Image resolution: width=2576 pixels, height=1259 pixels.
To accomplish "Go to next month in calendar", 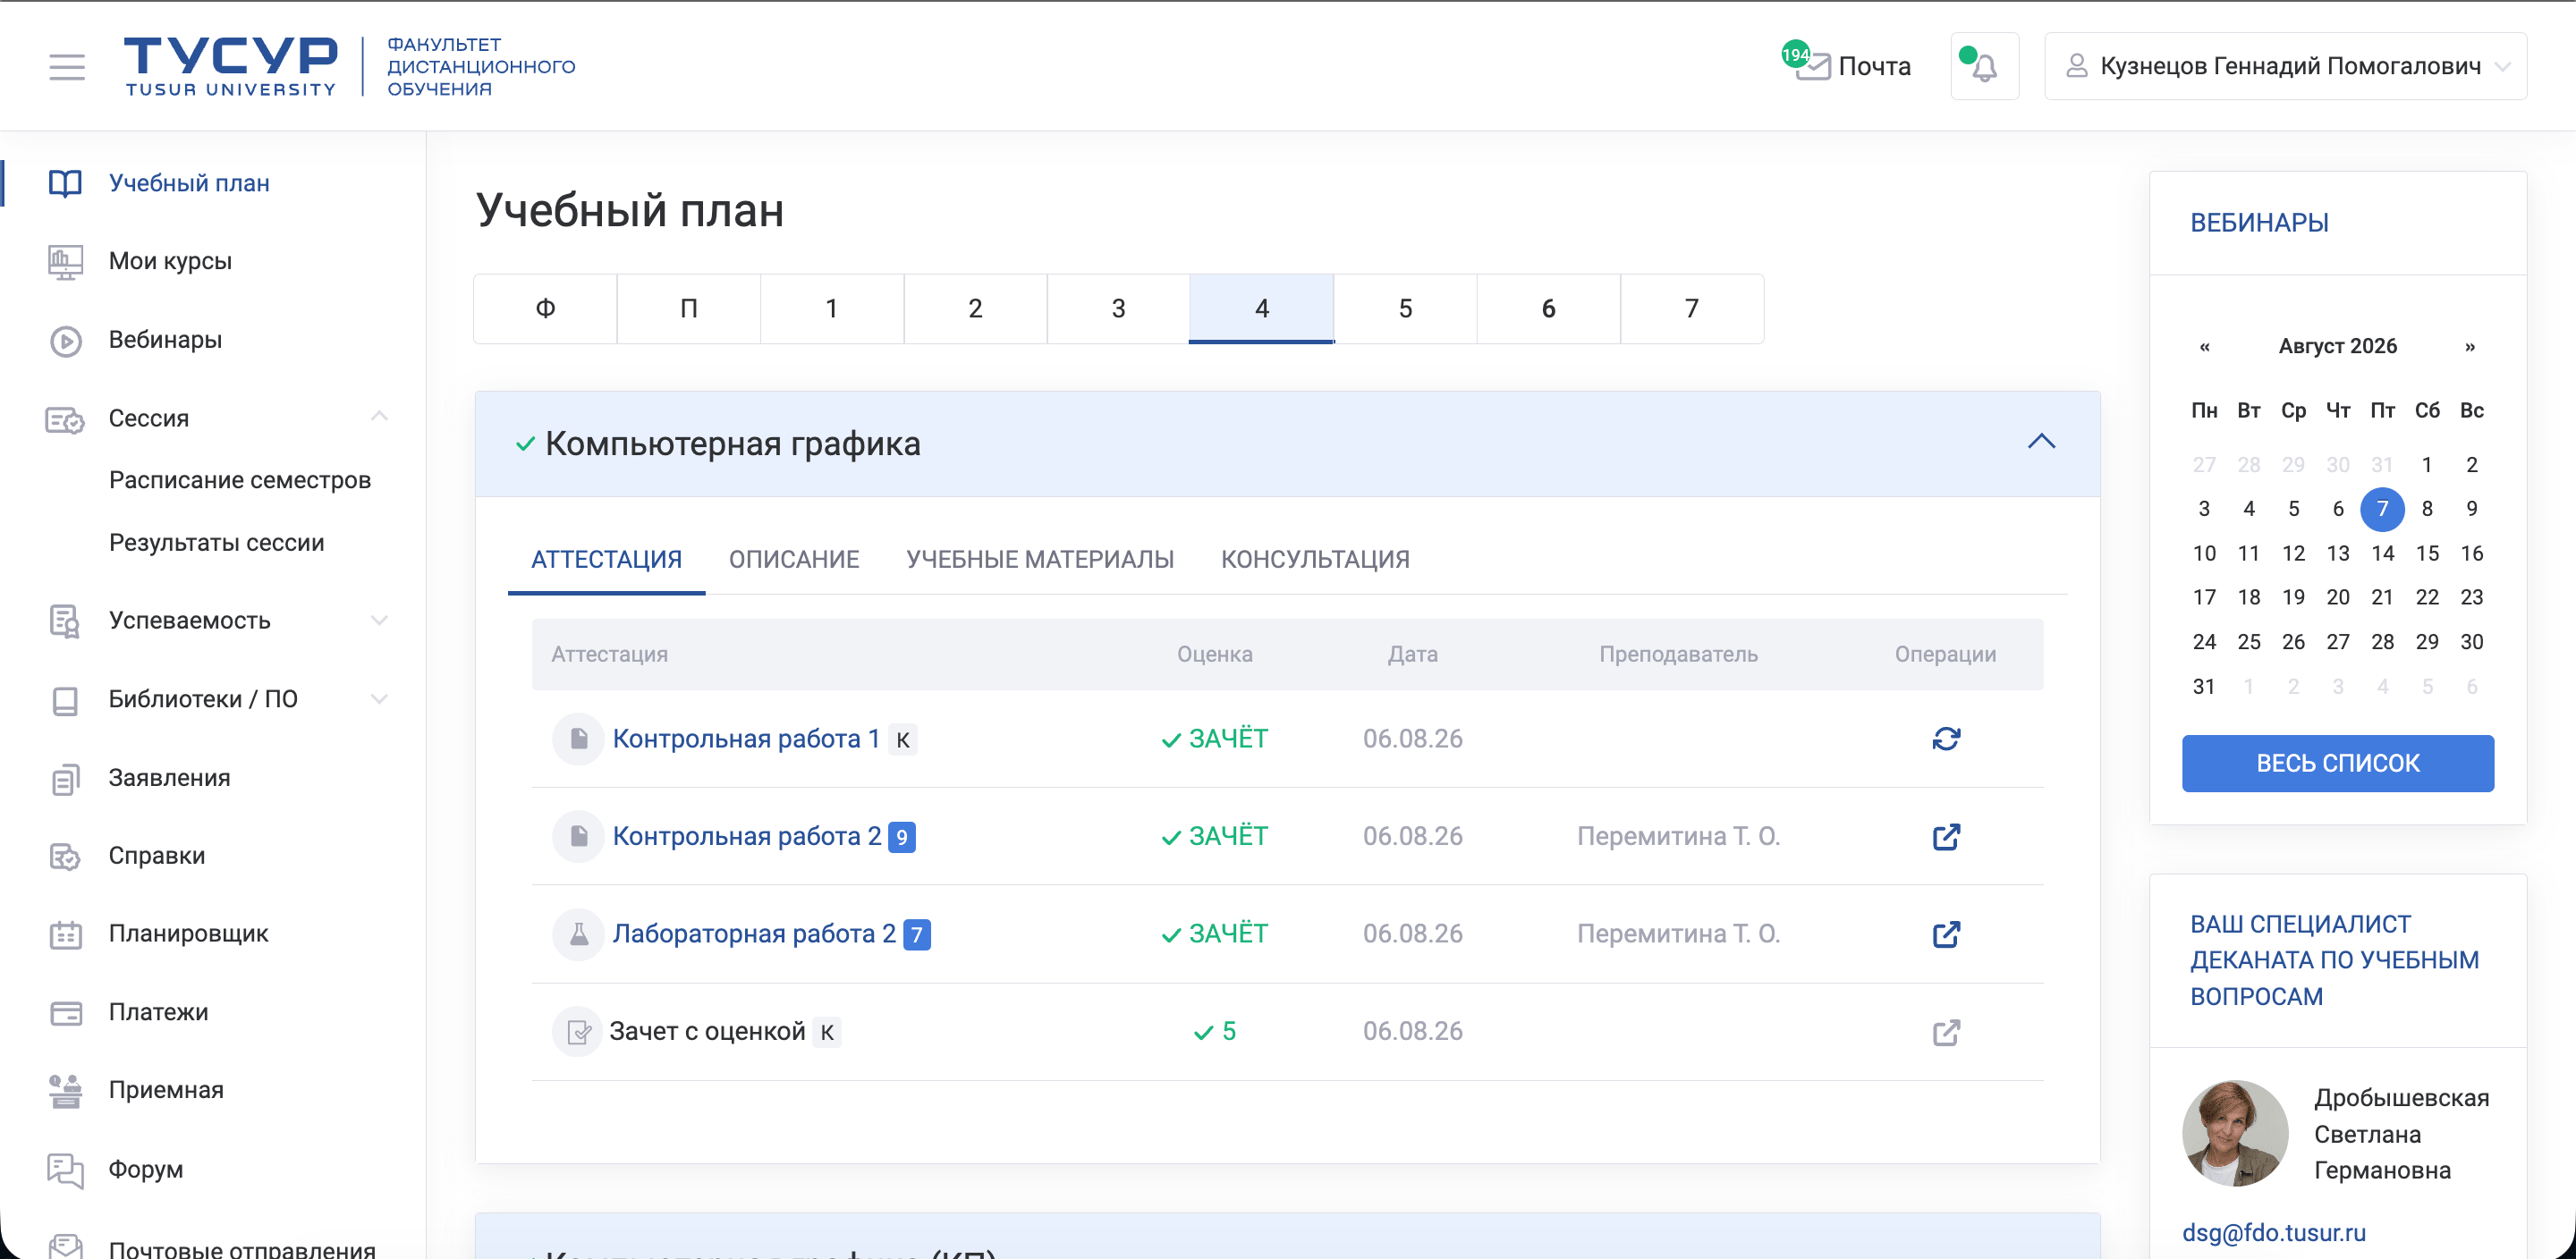I will (2469, 347).
